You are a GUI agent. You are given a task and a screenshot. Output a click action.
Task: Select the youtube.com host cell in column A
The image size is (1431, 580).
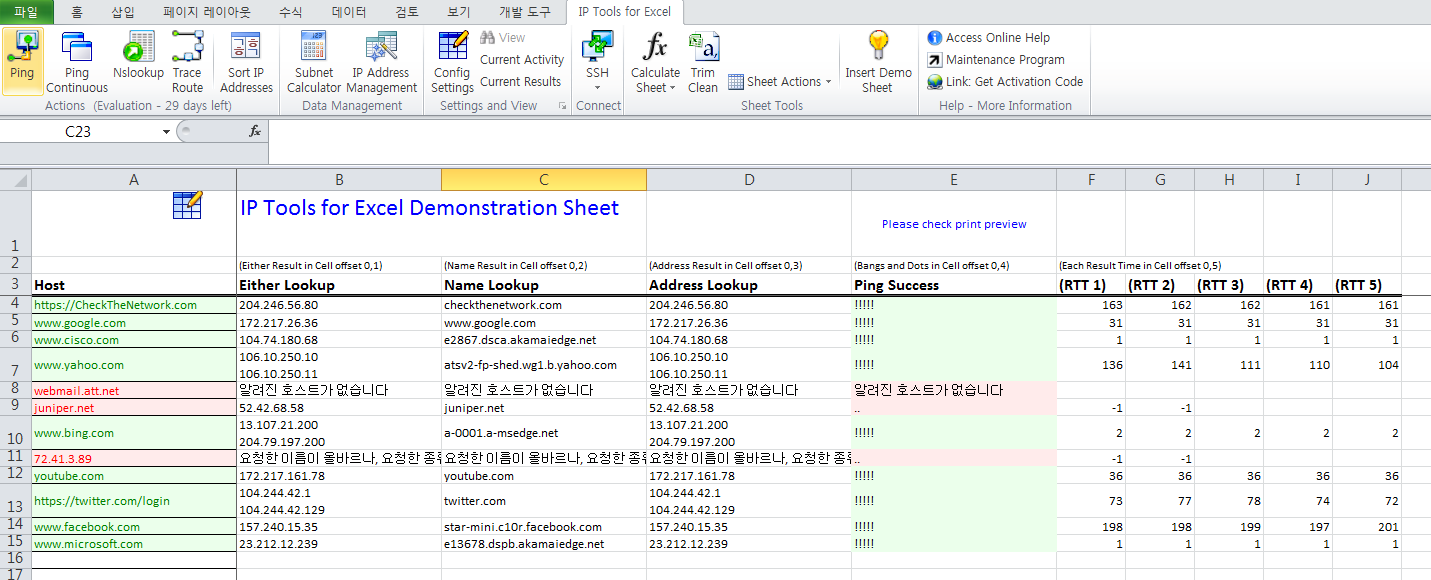click(x=134, y=476)
